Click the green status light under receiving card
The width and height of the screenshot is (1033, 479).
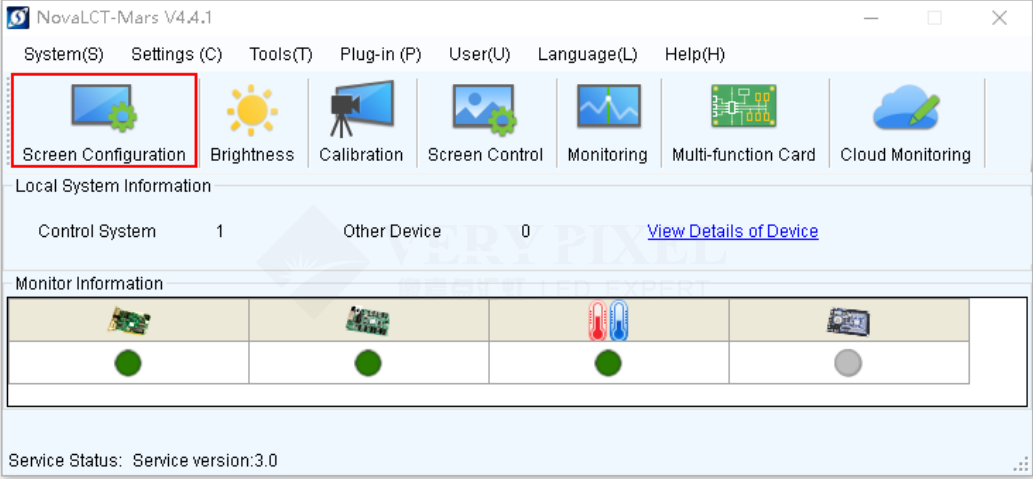click(368, 363)
